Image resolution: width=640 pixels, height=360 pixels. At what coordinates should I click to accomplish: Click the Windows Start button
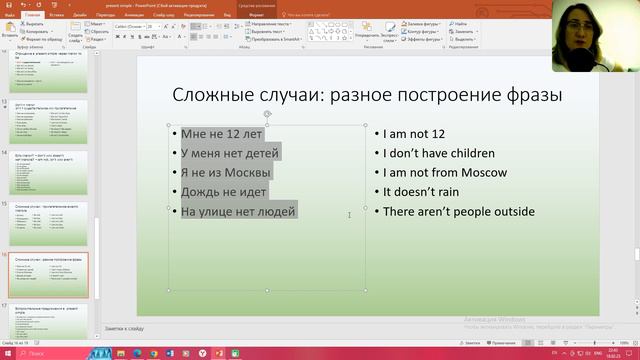[x=8, y=353]
